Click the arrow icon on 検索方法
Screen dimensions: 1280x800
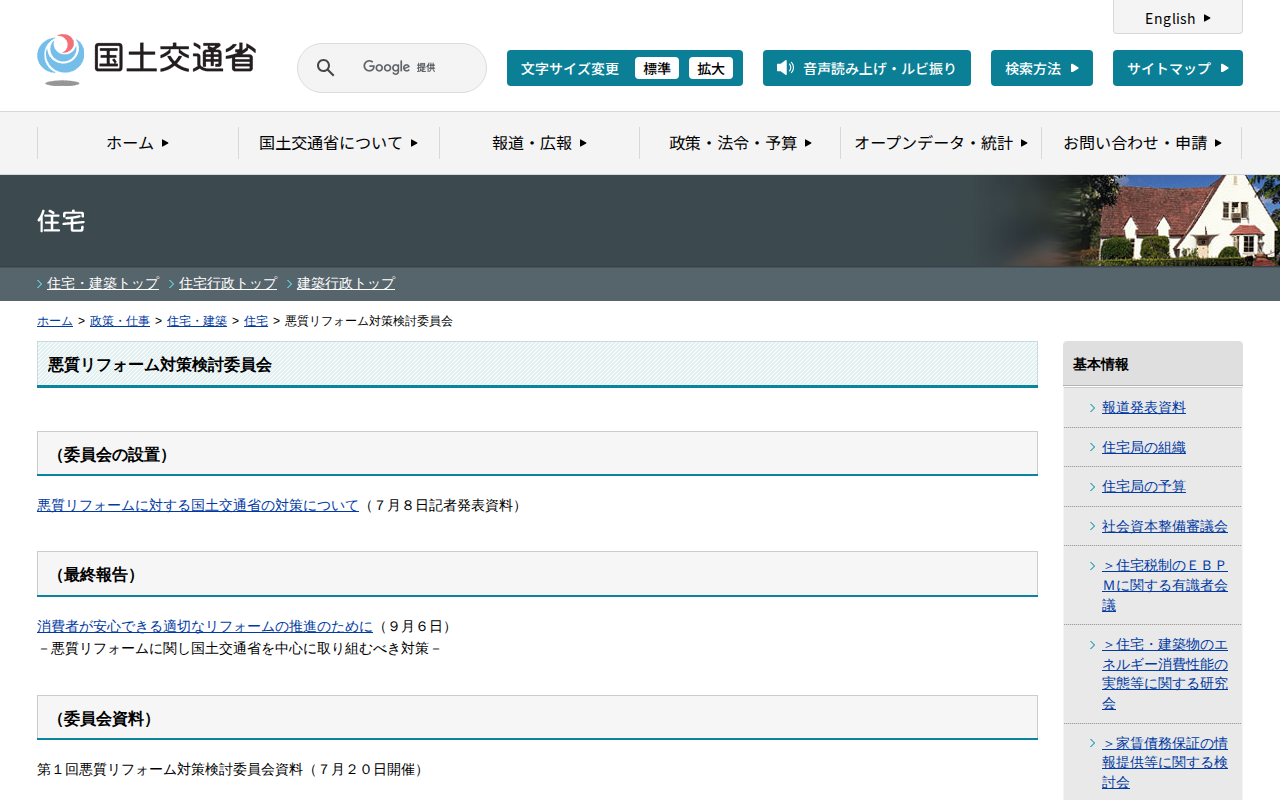[1075, 68]
